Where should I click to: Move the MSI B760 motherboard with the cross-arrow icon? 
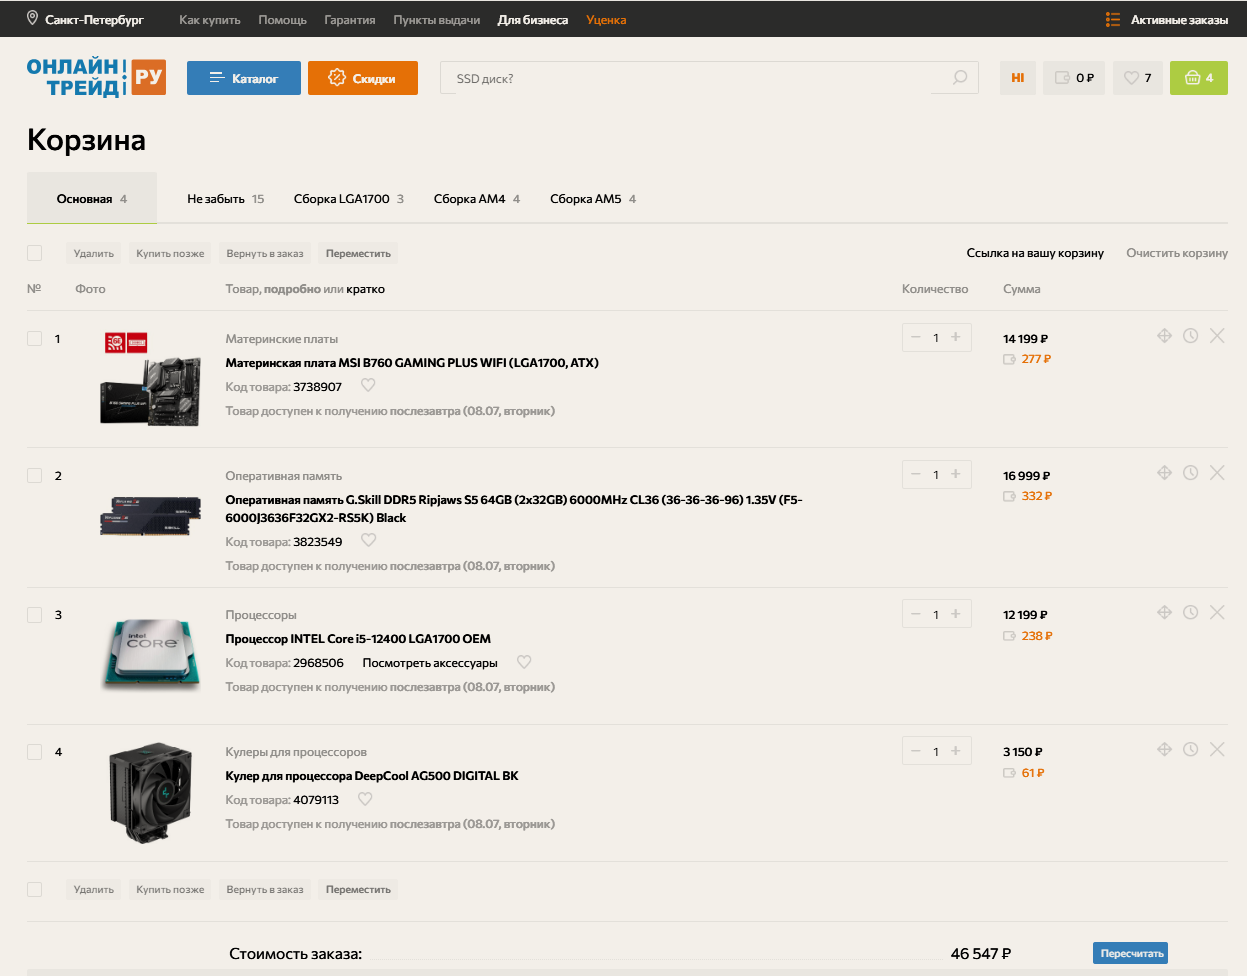1164,336
